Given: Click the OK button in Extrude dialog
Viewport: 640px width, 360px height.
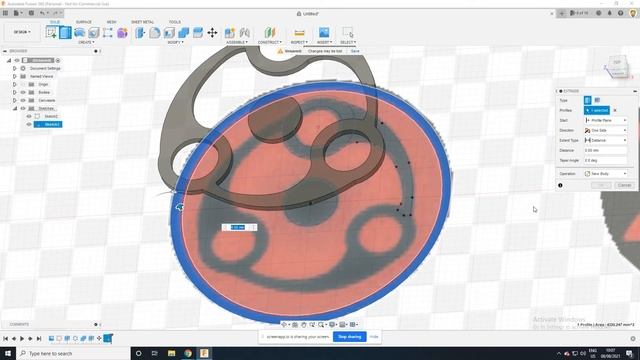Looking at the screenshot, I should 601,185.
